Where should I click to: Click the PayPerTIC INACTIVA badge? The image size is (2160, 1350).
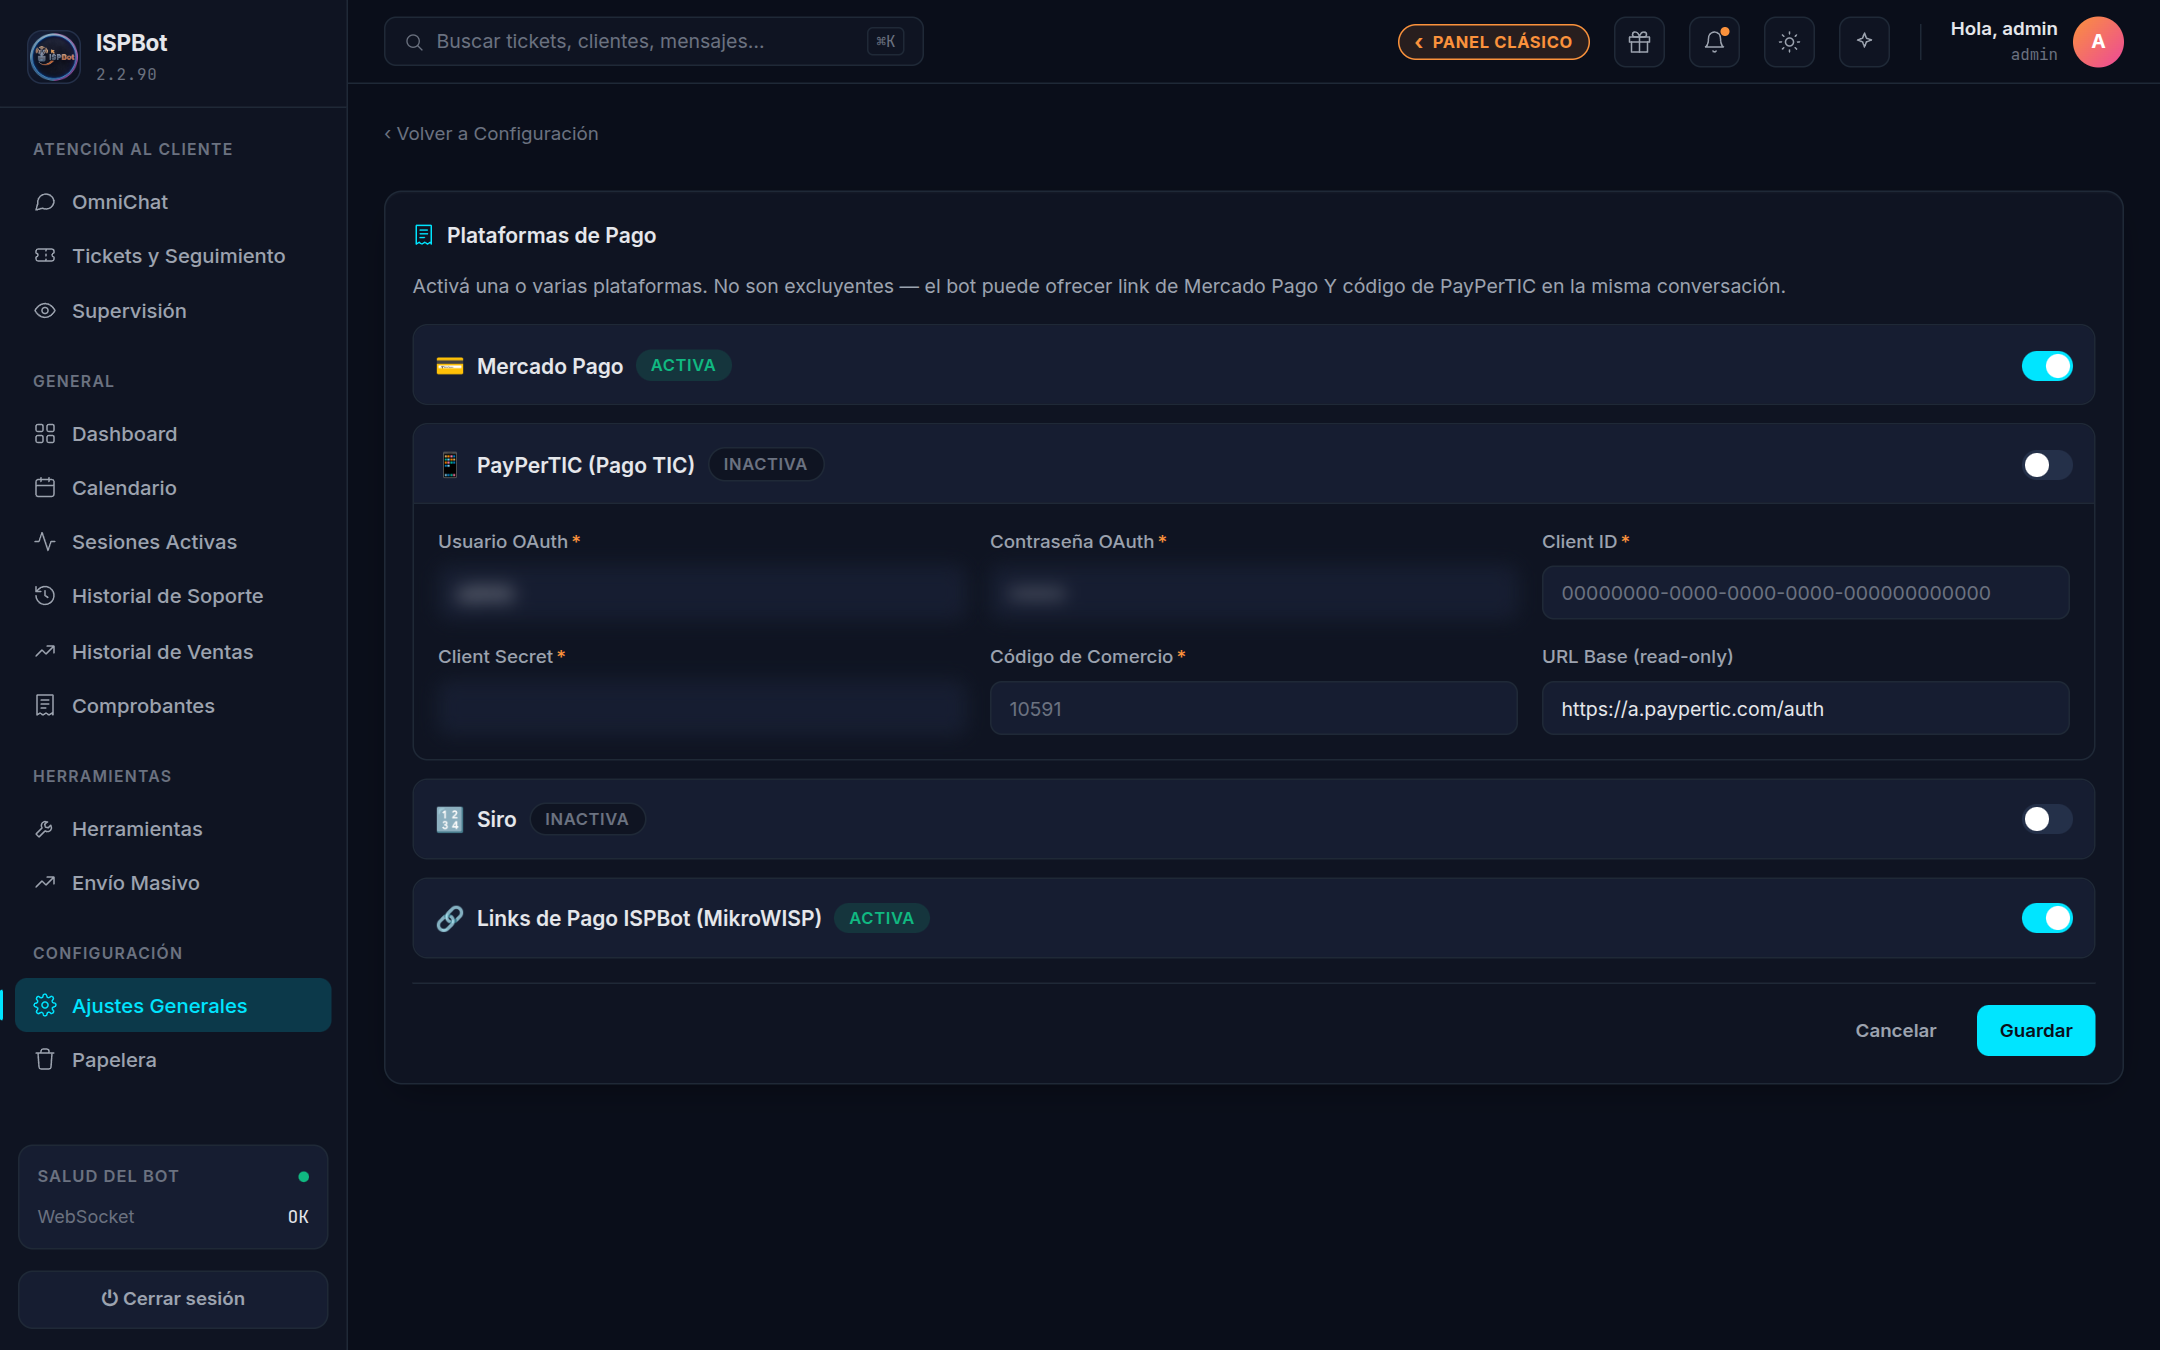point(765,464)
